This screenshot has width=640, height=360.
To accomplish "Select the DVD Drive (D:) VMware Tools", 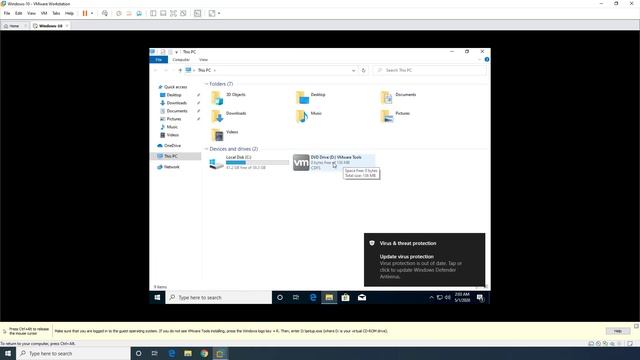I will (333, 162).
